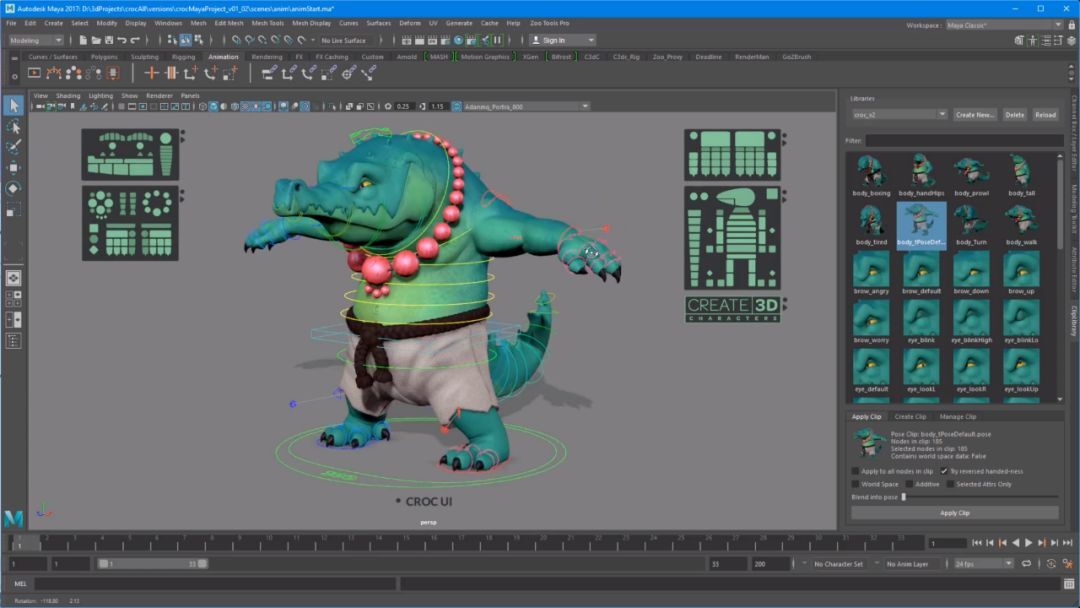1080x608 pixels.
Task: Open the Modeling menu set dropdown
Action: pos(36,40)
